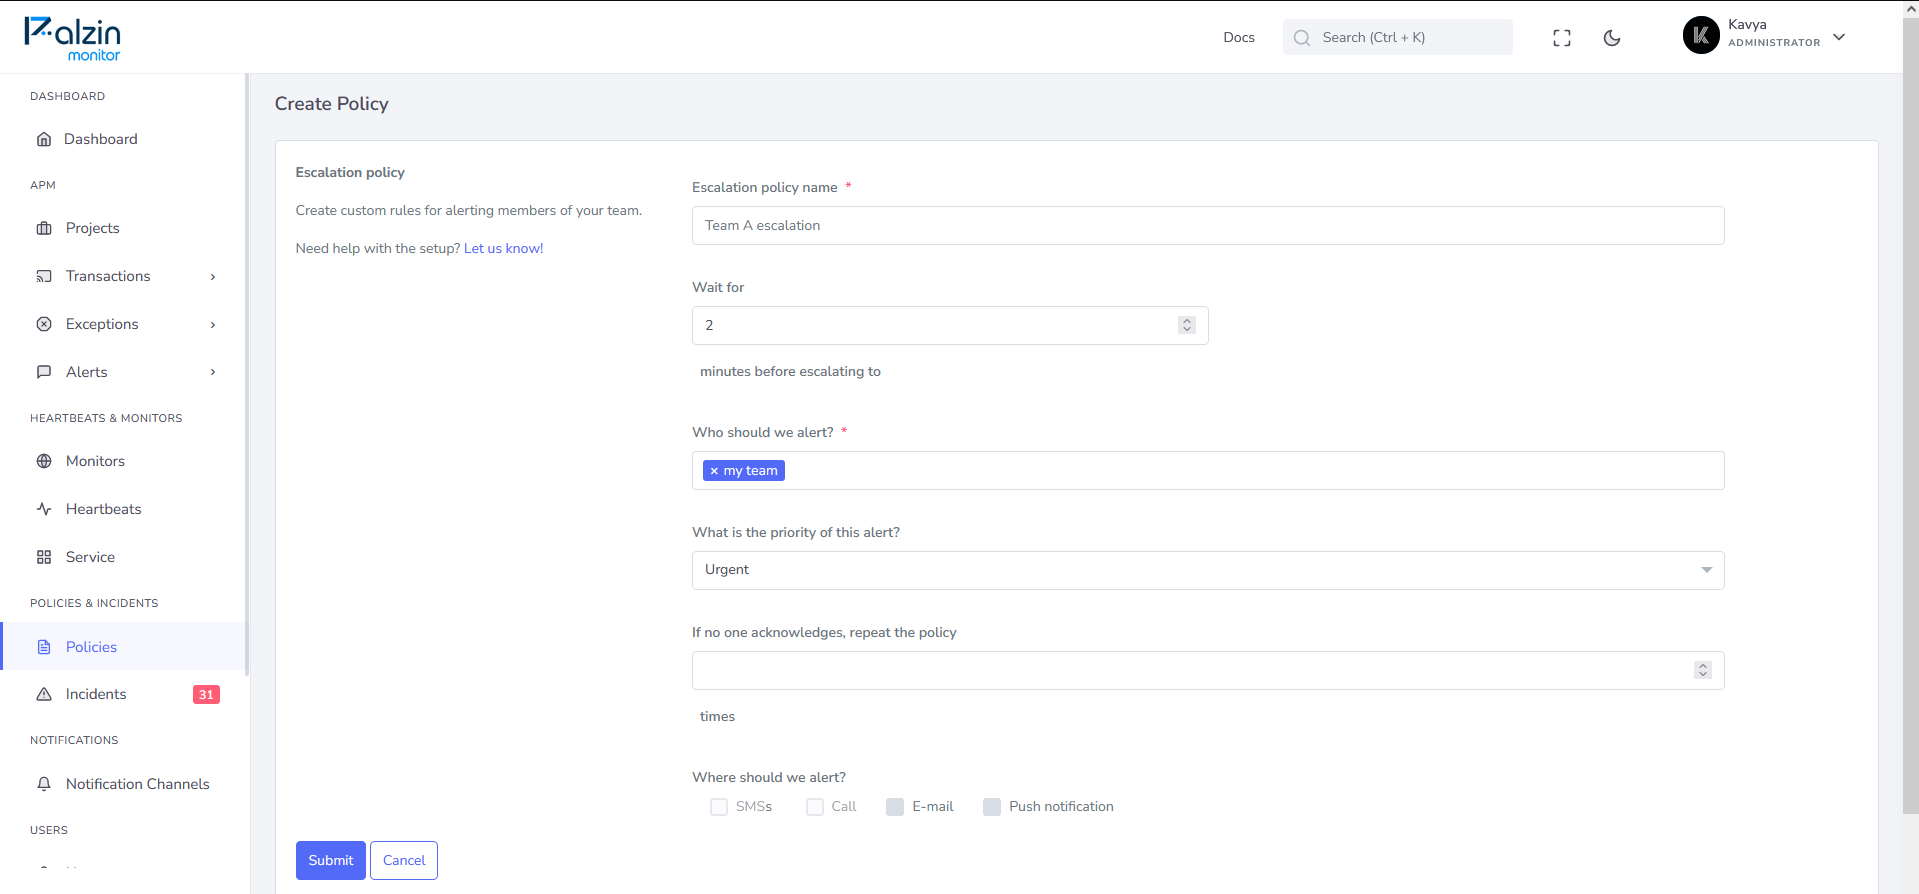
Task: Click the Alerts message icon
Action: 44,372
